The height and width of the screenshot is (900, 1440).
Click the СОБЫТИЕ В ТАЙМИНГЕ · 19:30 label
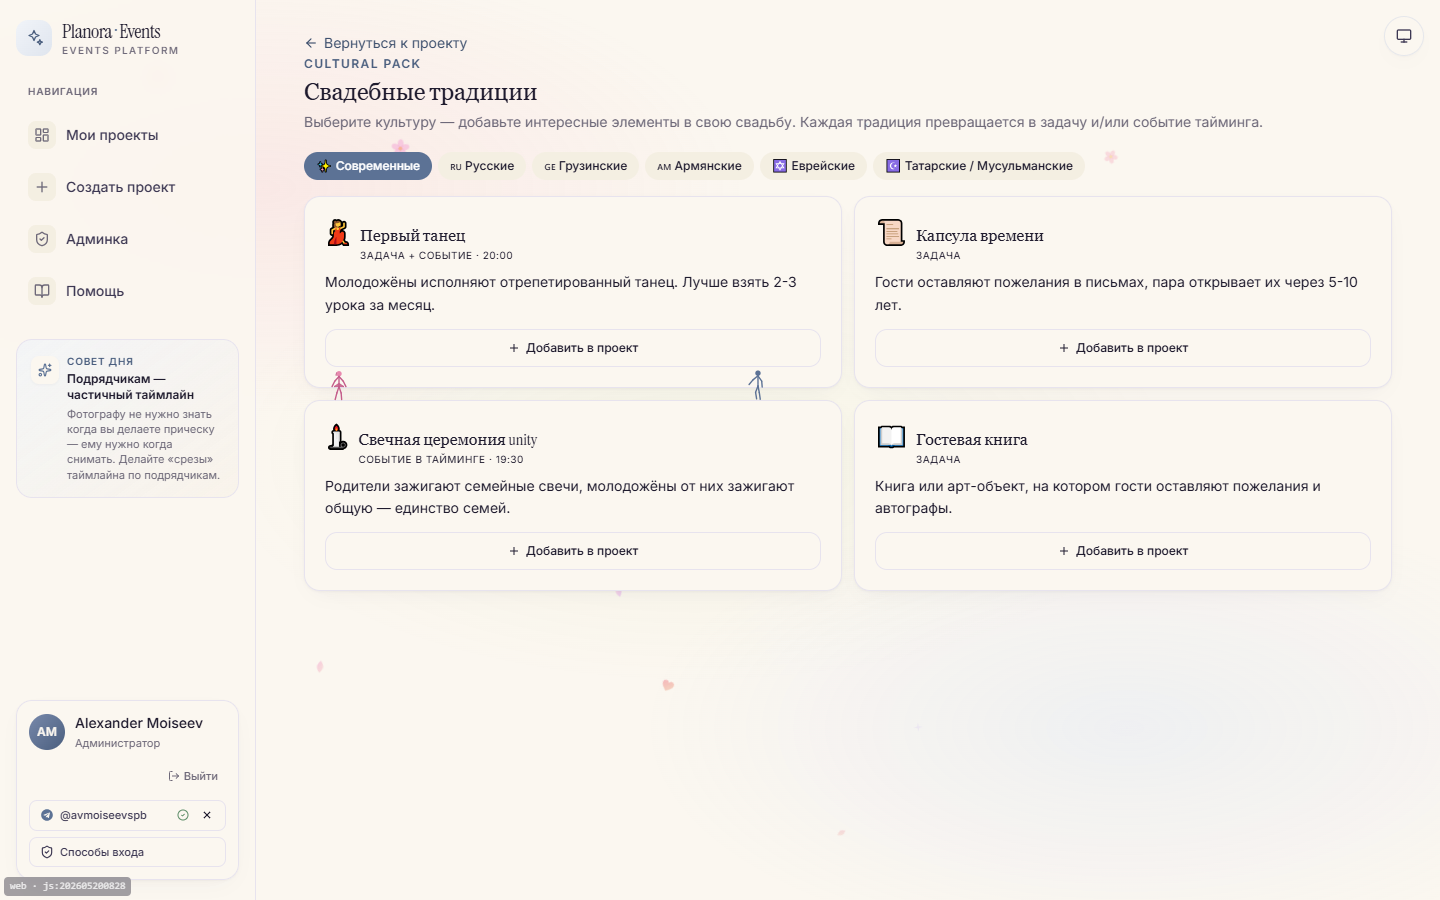[x=441, y=460]
